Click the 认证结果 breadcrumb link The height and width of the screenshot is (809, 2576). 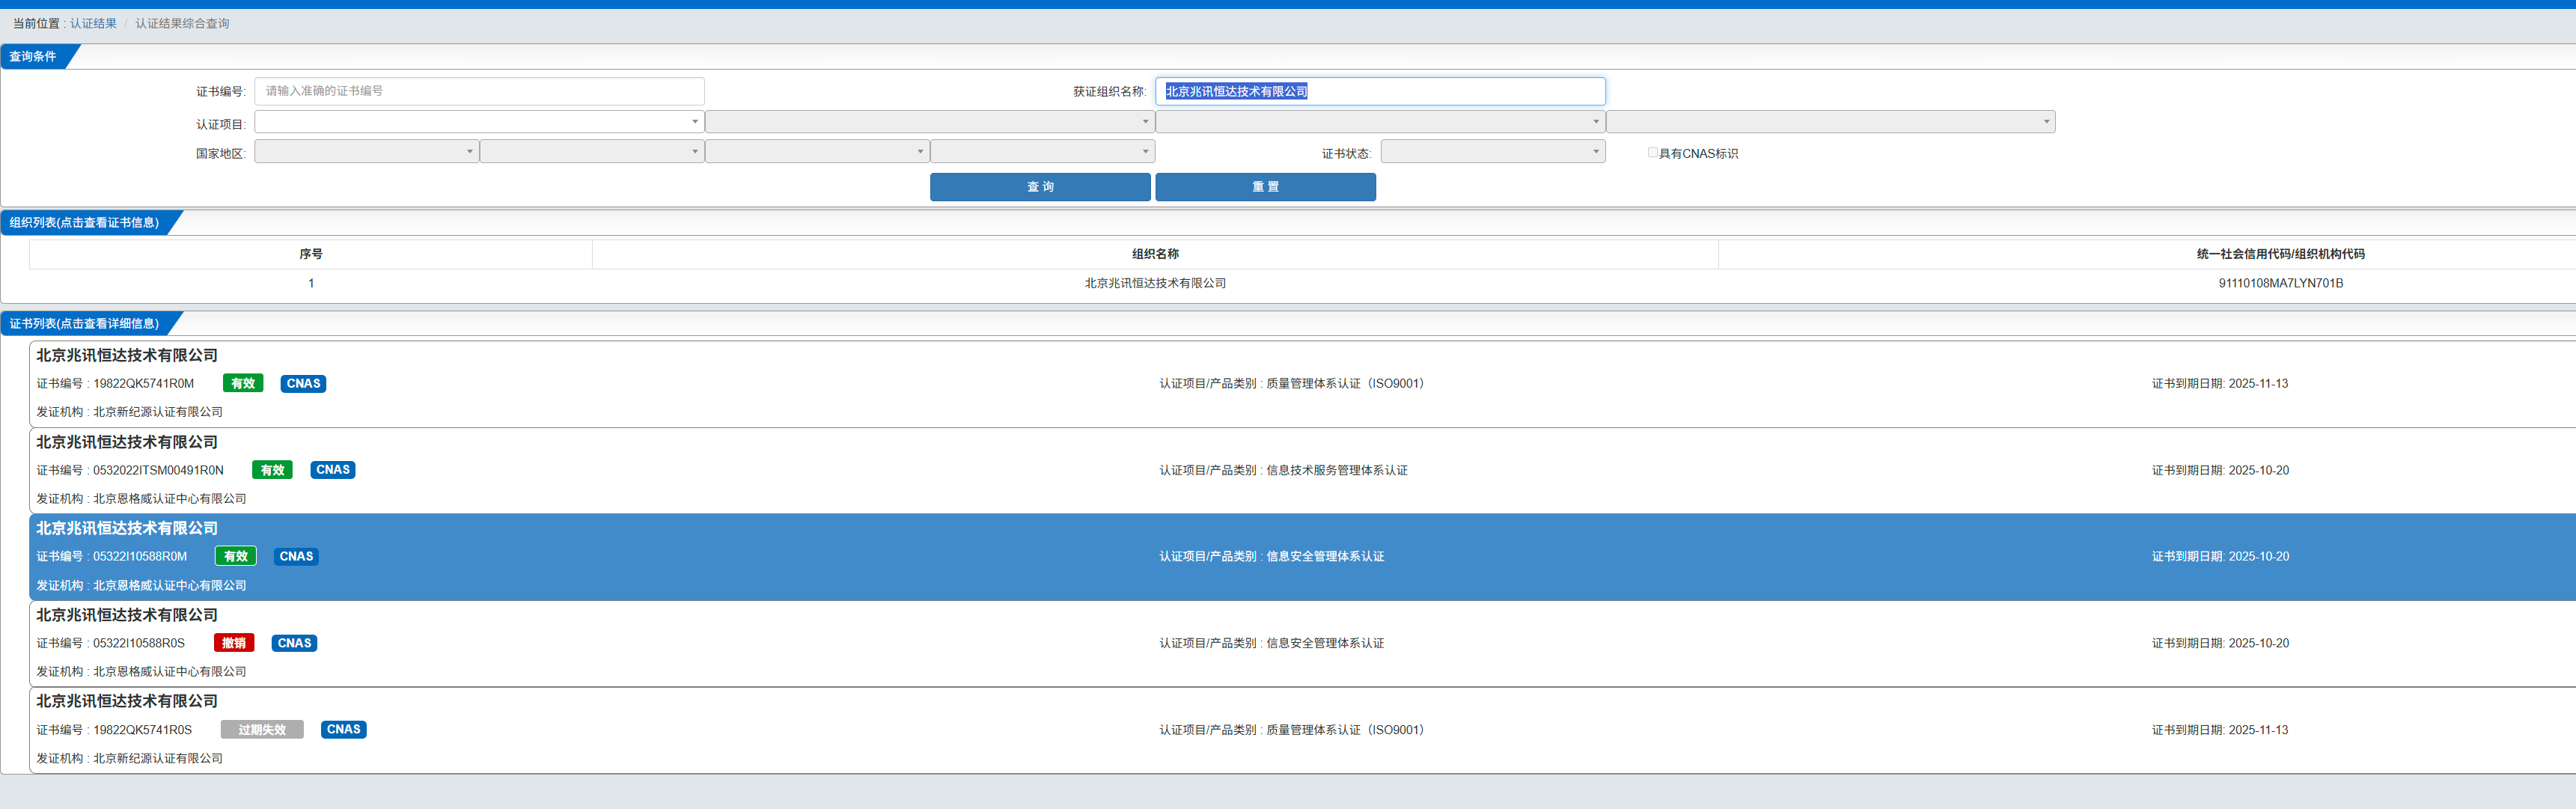tap(93, 23)
